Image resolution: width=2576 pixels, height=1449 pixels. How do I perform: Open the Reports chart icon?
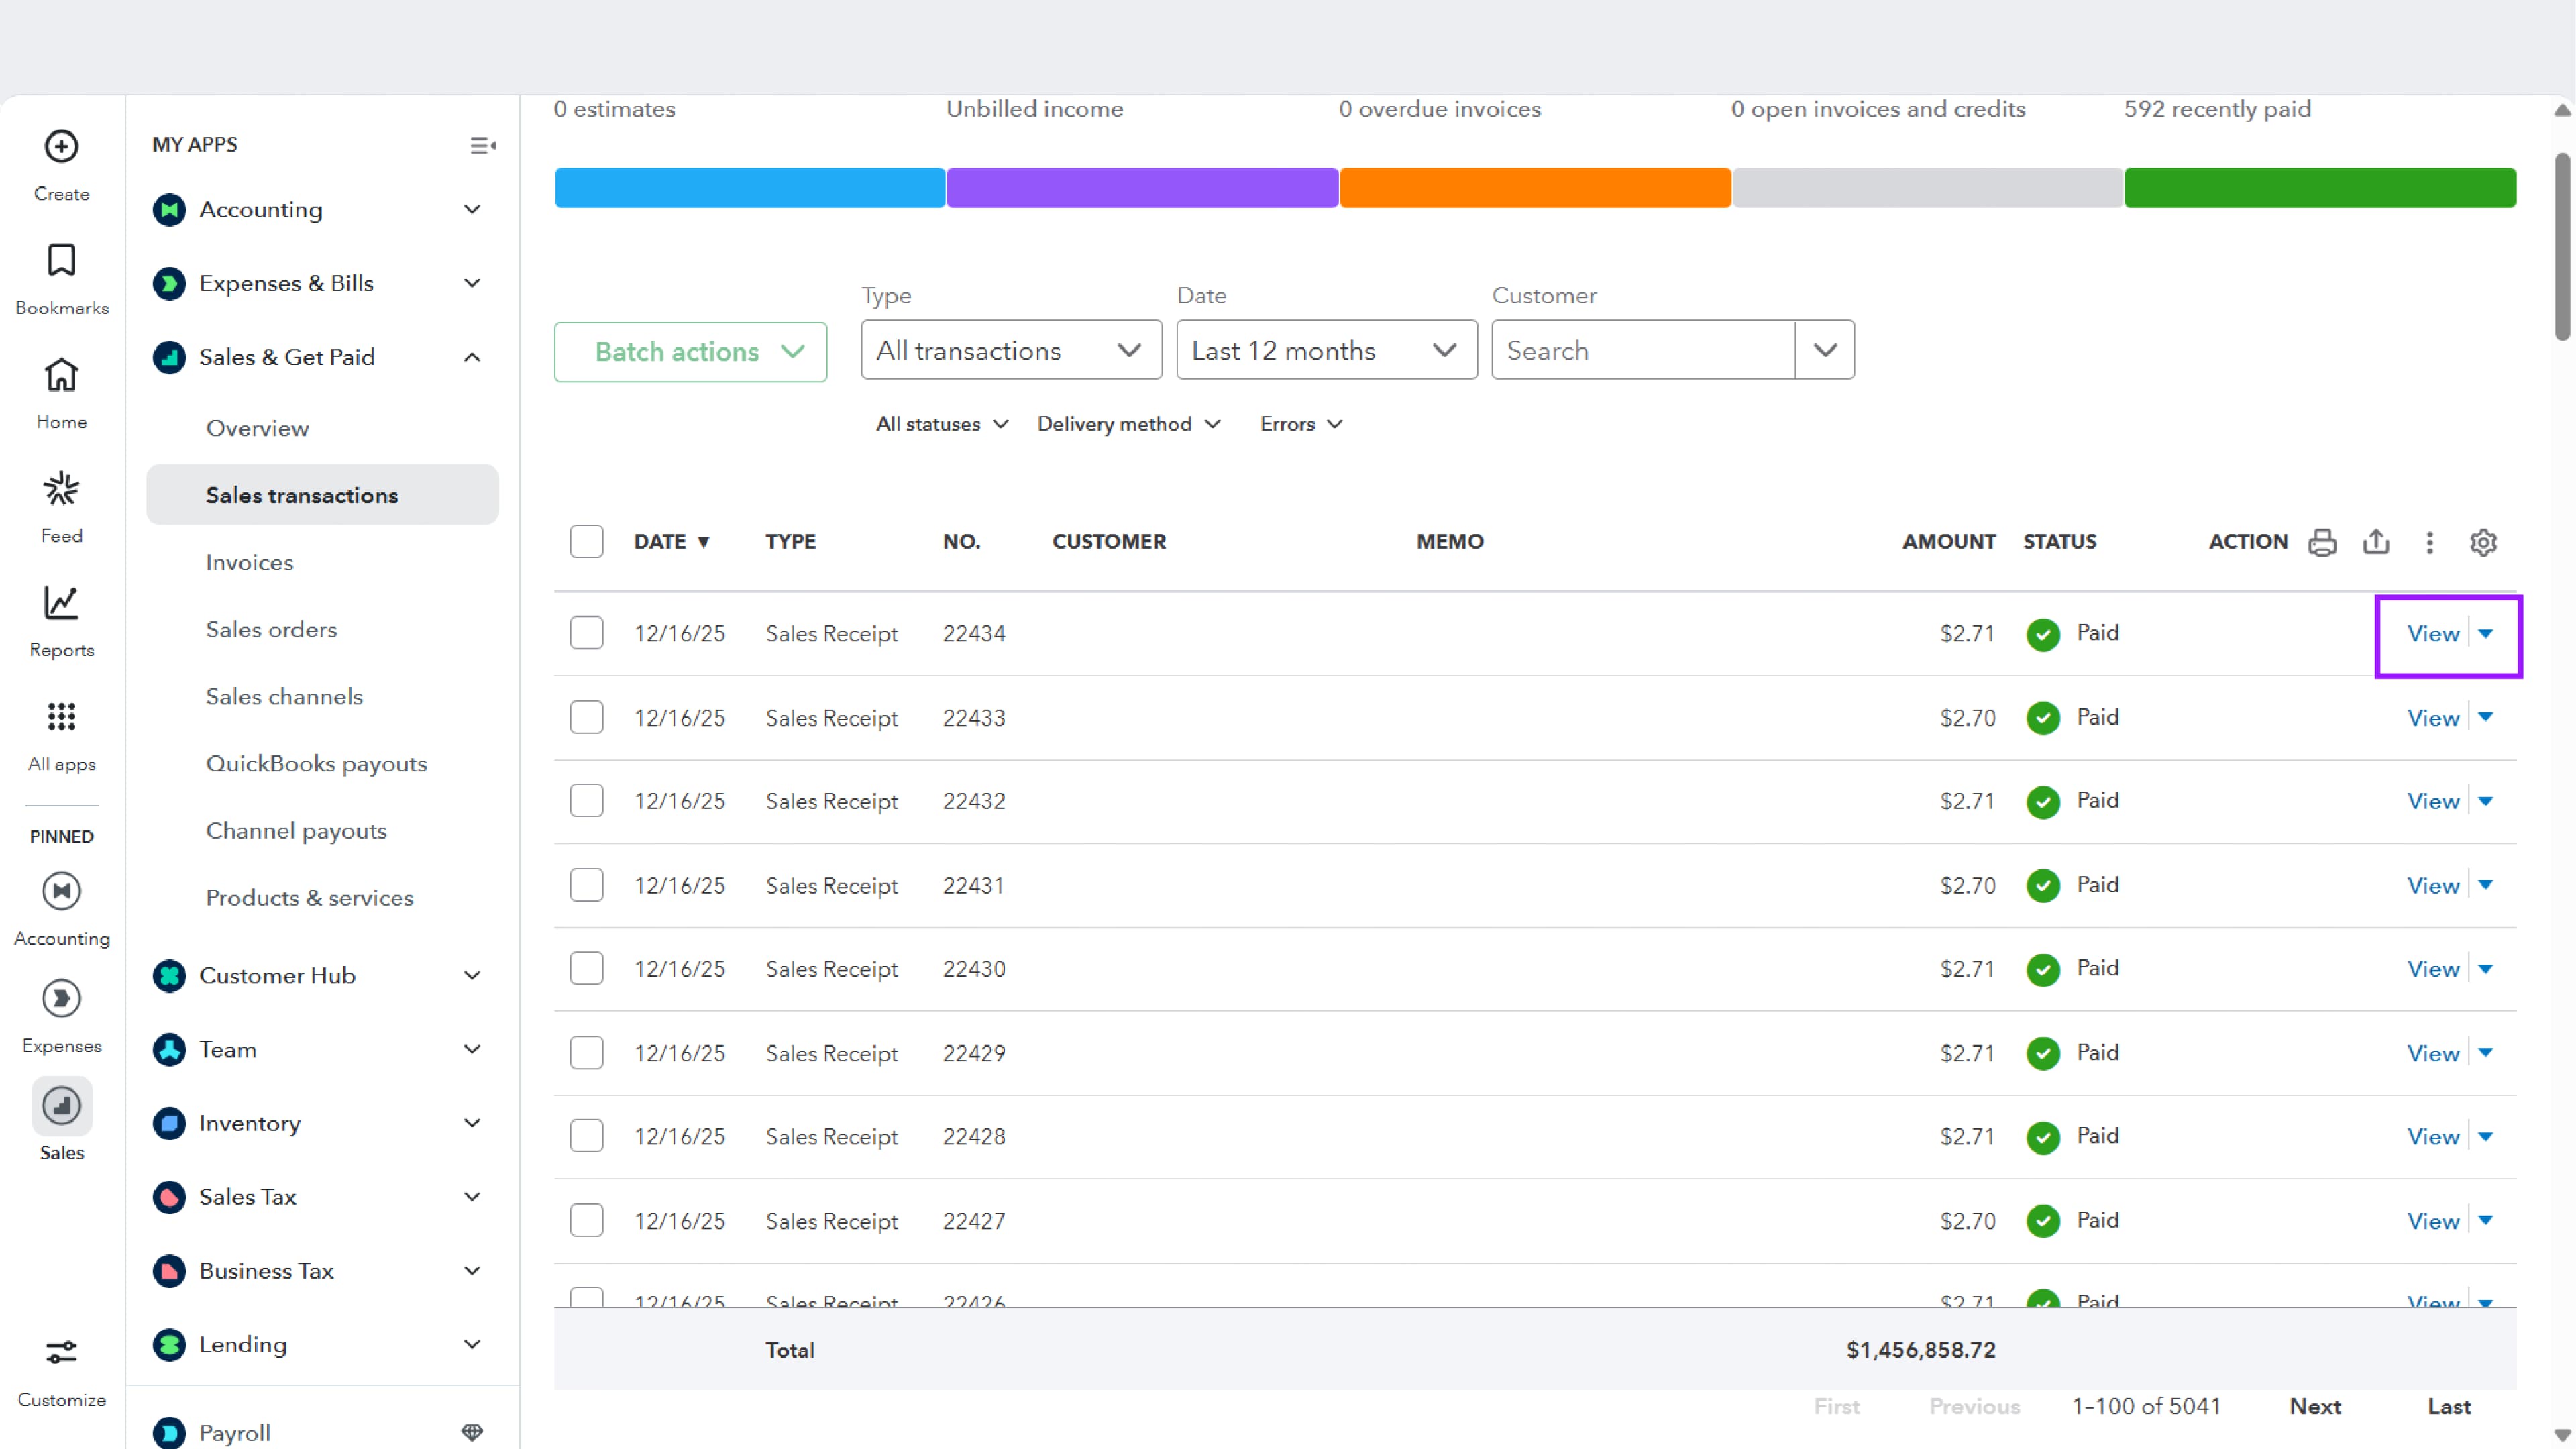coord(61,603)
